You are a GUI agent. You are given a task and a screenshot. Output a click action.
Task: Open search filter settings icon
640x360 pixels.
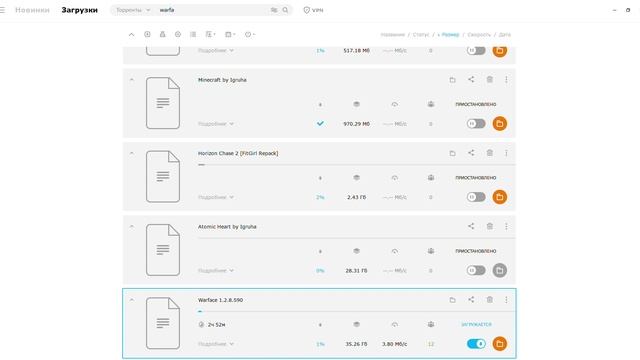[274, 10]
